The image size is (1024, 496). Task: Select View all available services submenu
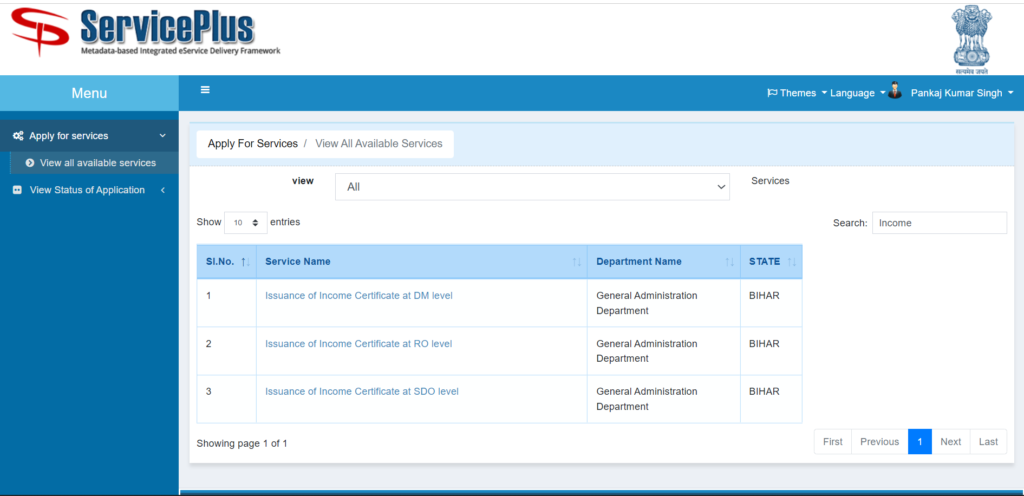click(x=94, y=163)
